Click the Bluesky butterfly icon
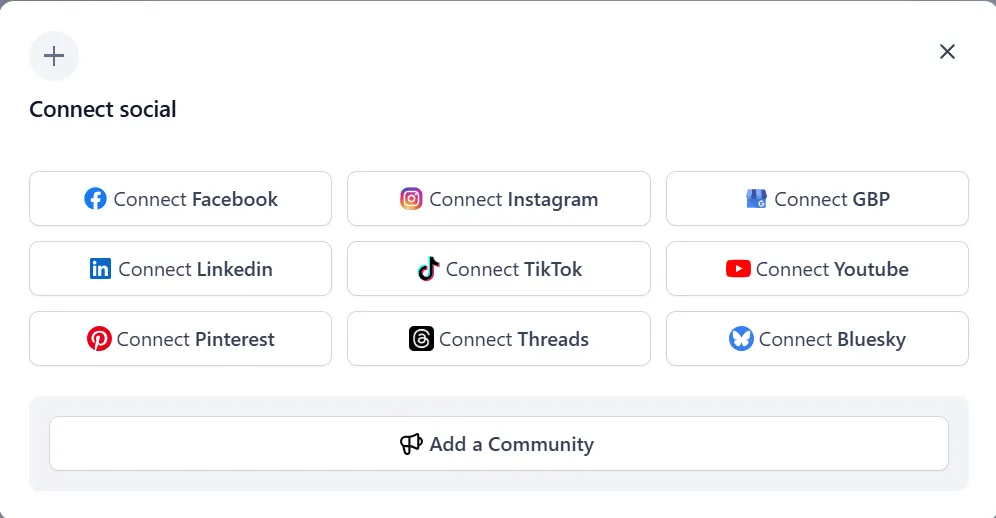 click(x=741, y=339)
